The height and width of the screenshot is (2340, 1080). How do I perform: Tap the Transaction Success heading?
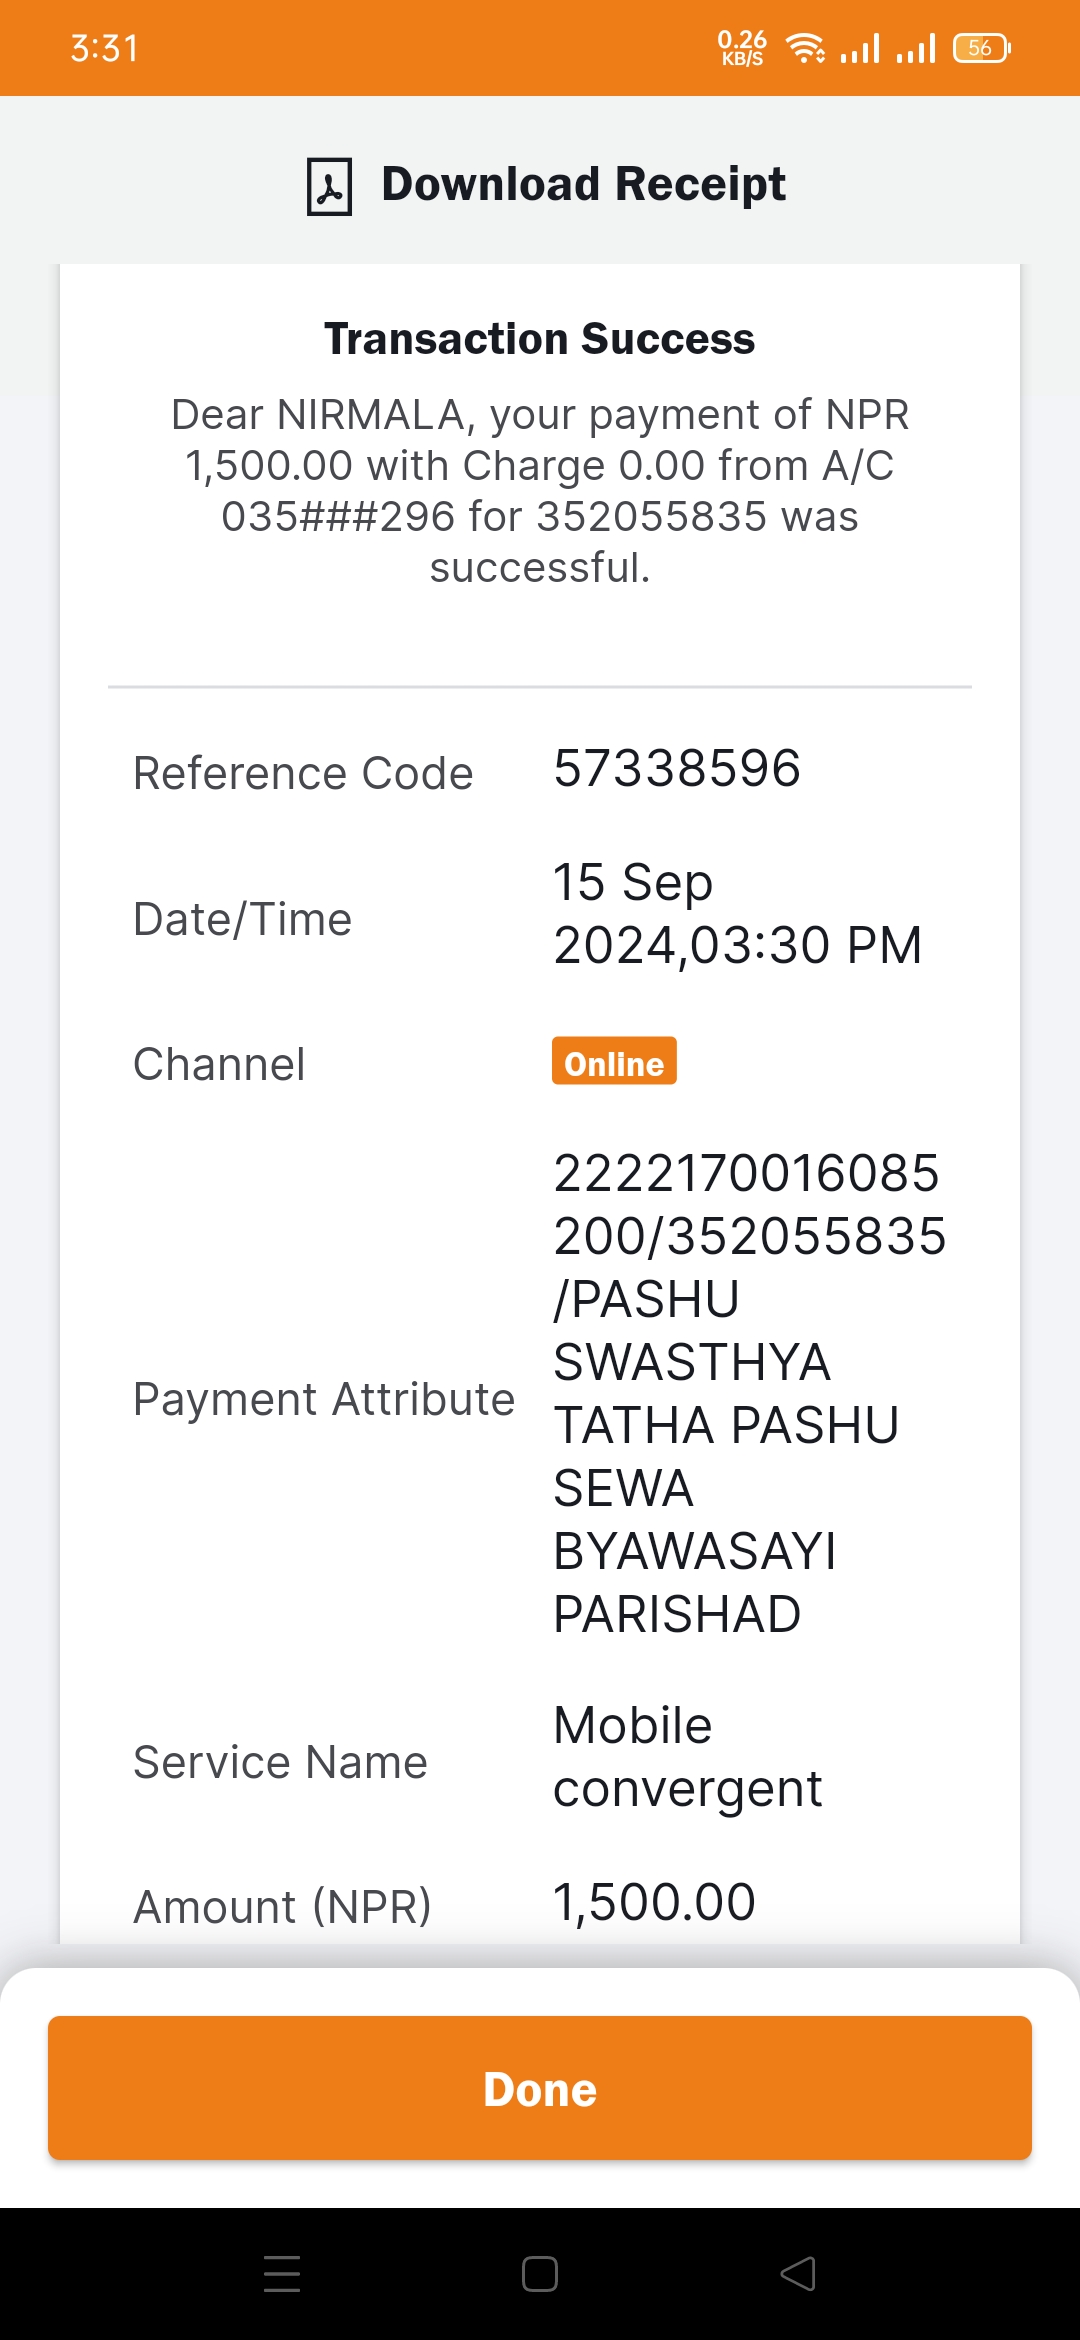tap(540, 339)
